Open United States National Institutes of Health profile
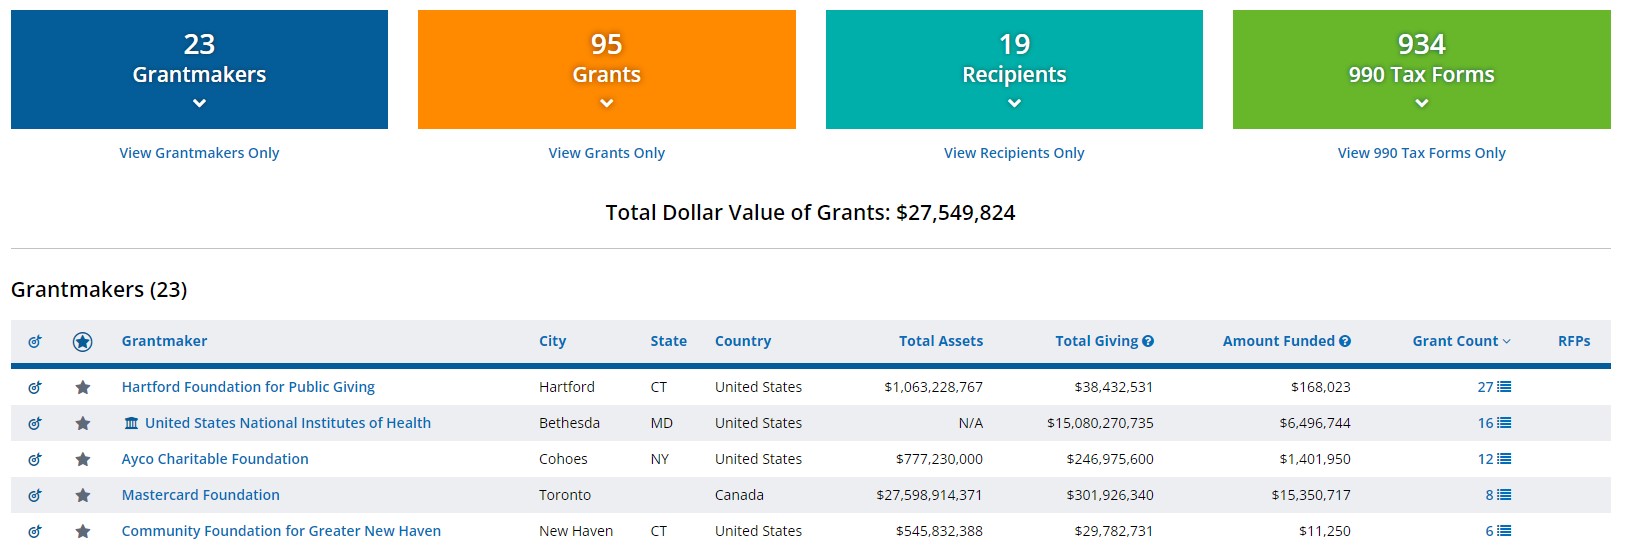Image resolution: width=1630 pixels, height=546 pixels. [x=288, y=423]
